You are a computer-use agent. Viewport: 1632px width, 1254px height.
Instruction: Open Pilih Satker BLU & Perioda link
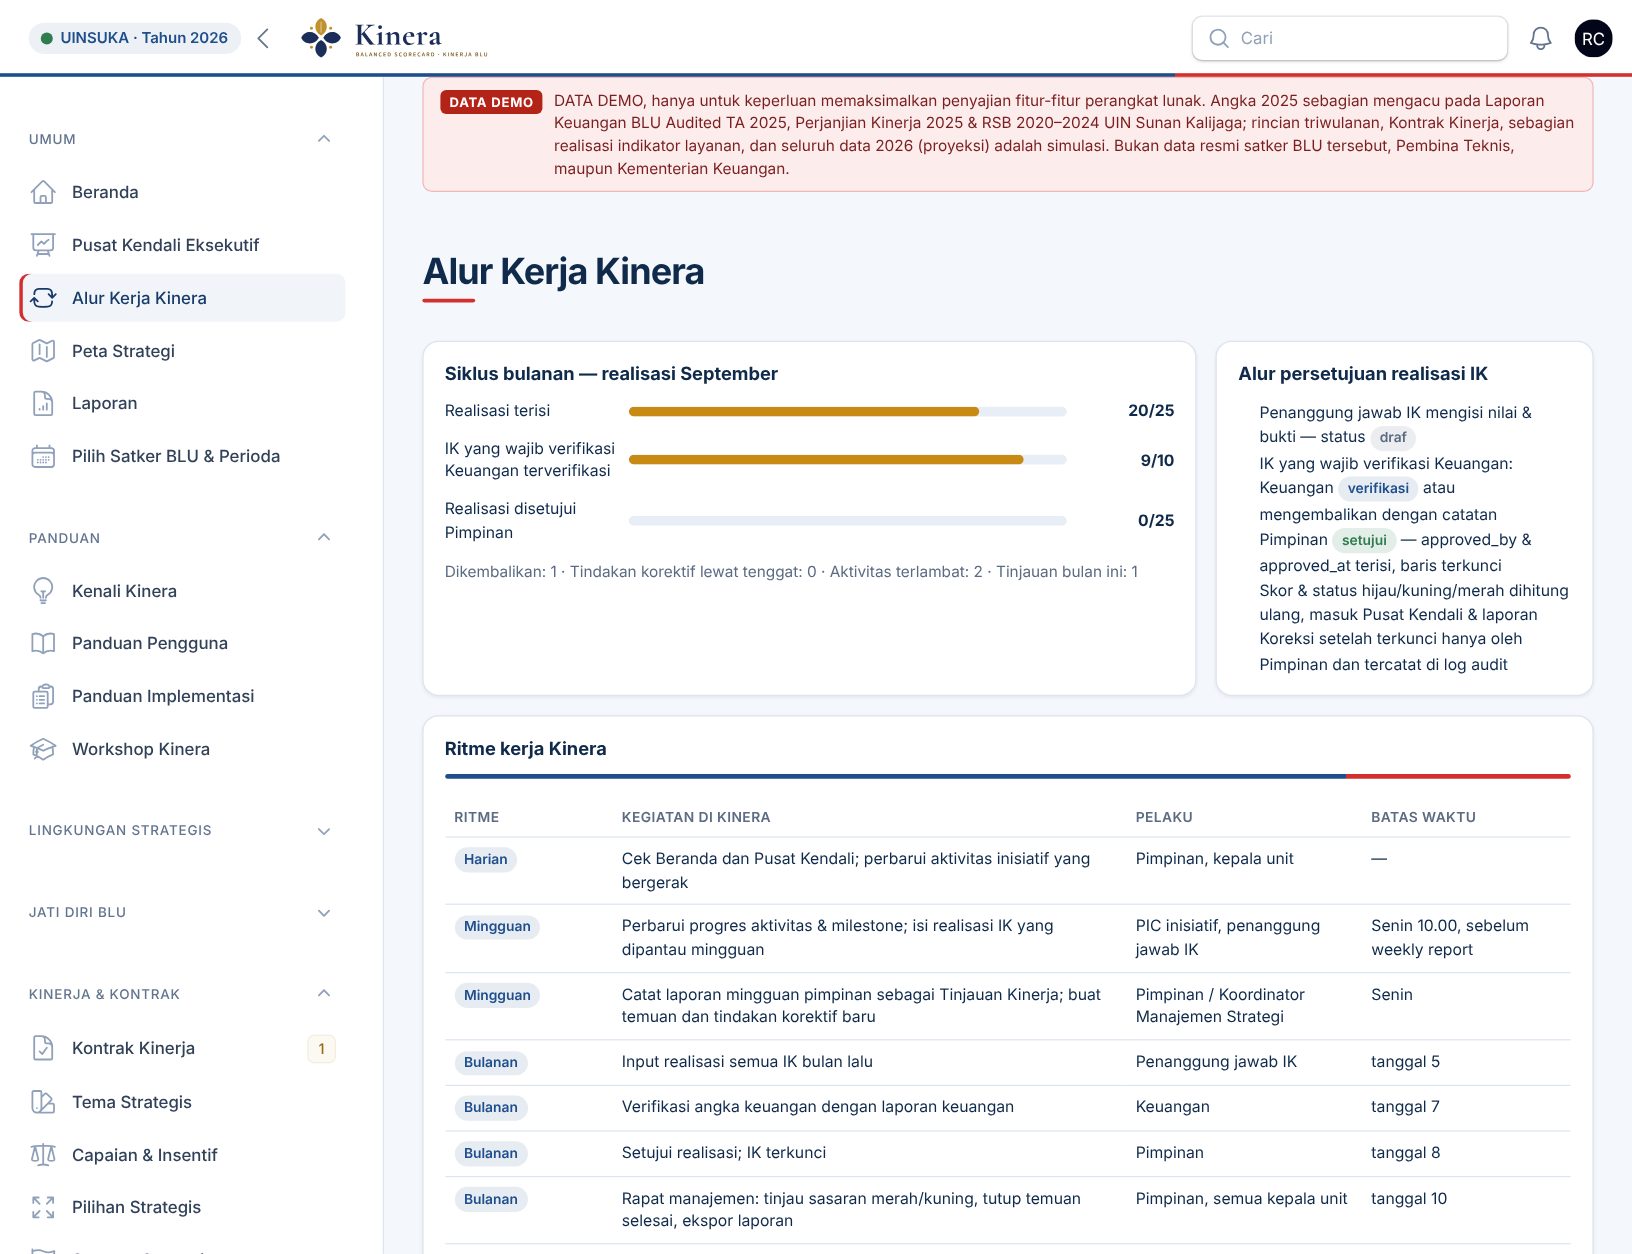(182, 456)
